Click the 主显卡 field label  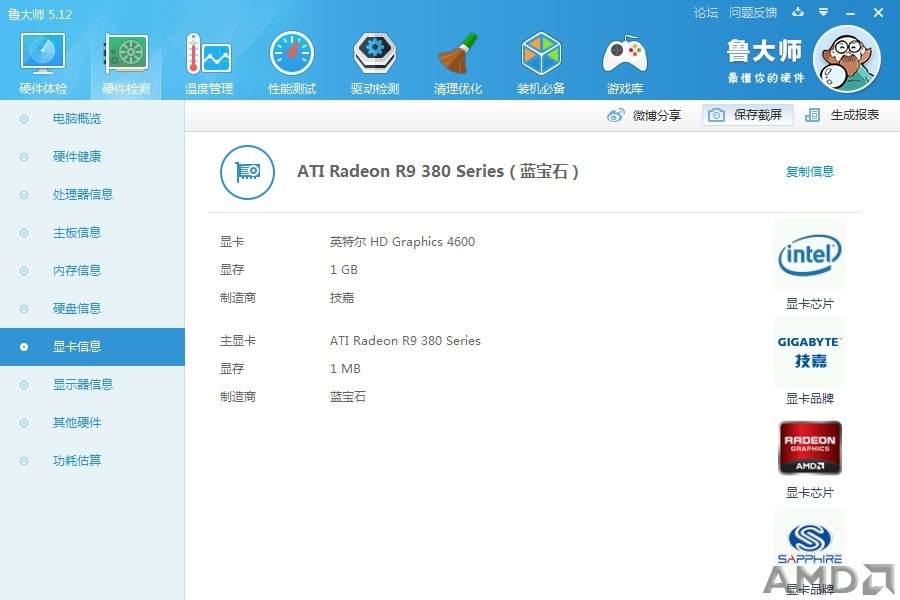click(238, 340)
